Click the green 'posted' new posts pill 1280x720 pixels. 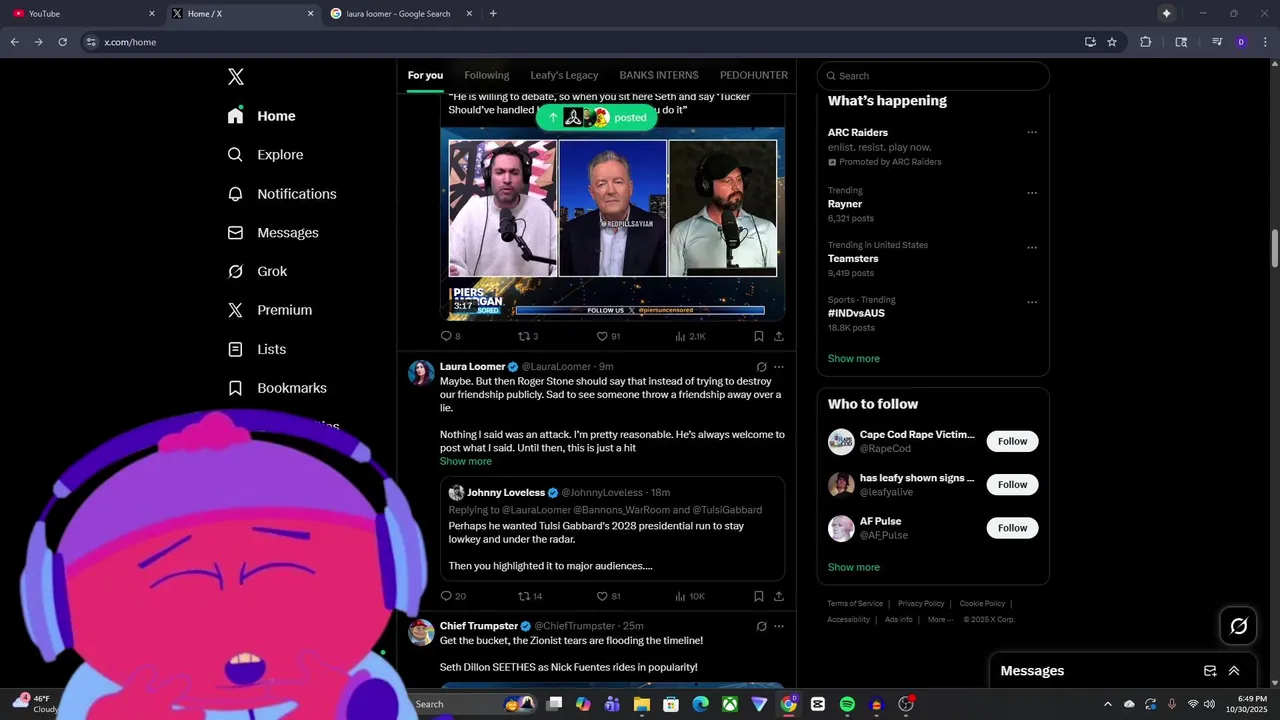[597, 117]
